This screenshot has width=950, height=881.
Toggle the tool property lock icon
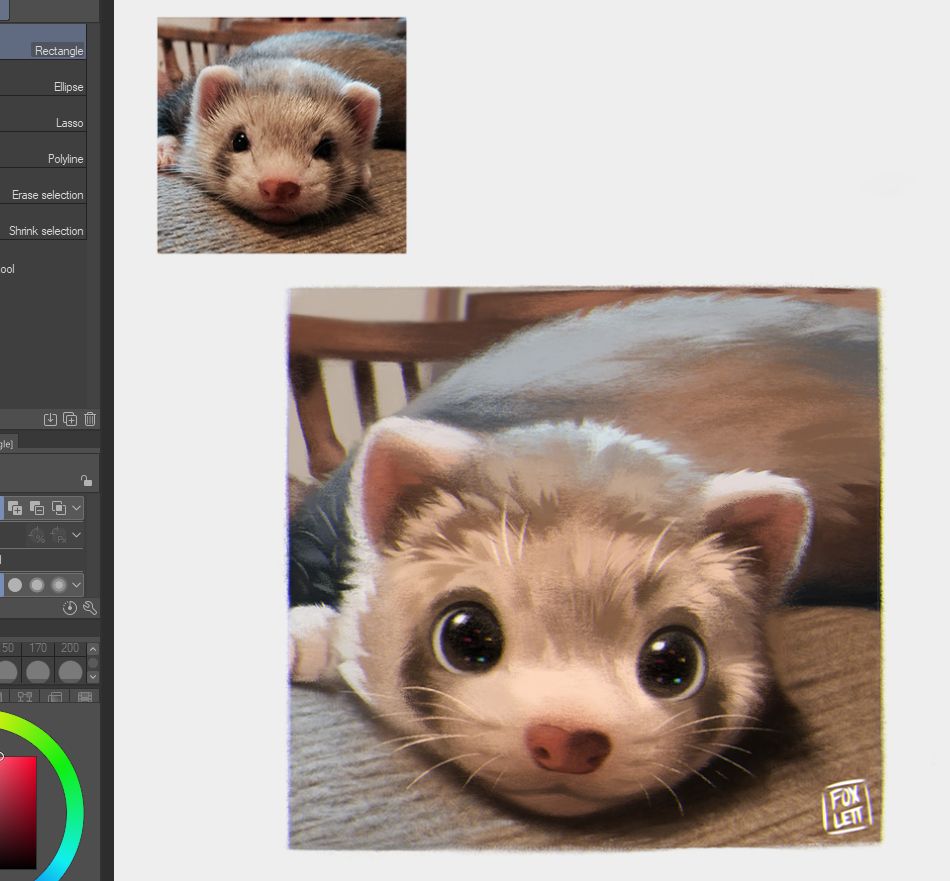[x=87, y=481]
